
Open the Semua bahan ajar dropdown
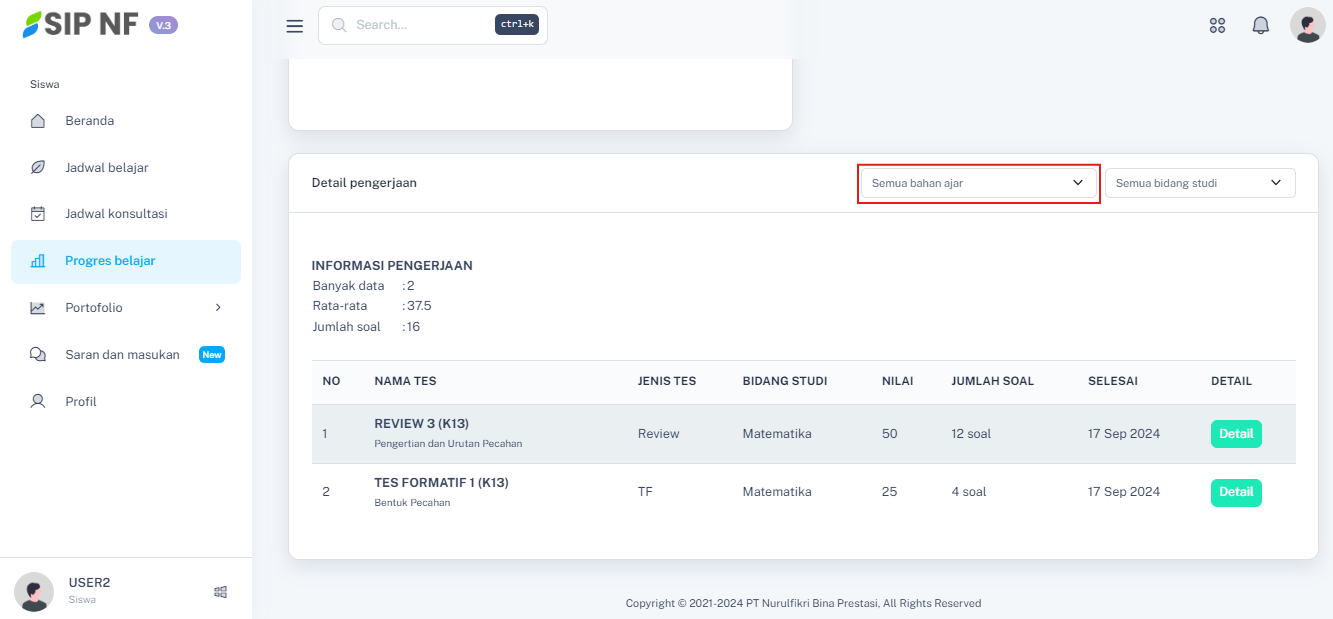coord(978,184)
